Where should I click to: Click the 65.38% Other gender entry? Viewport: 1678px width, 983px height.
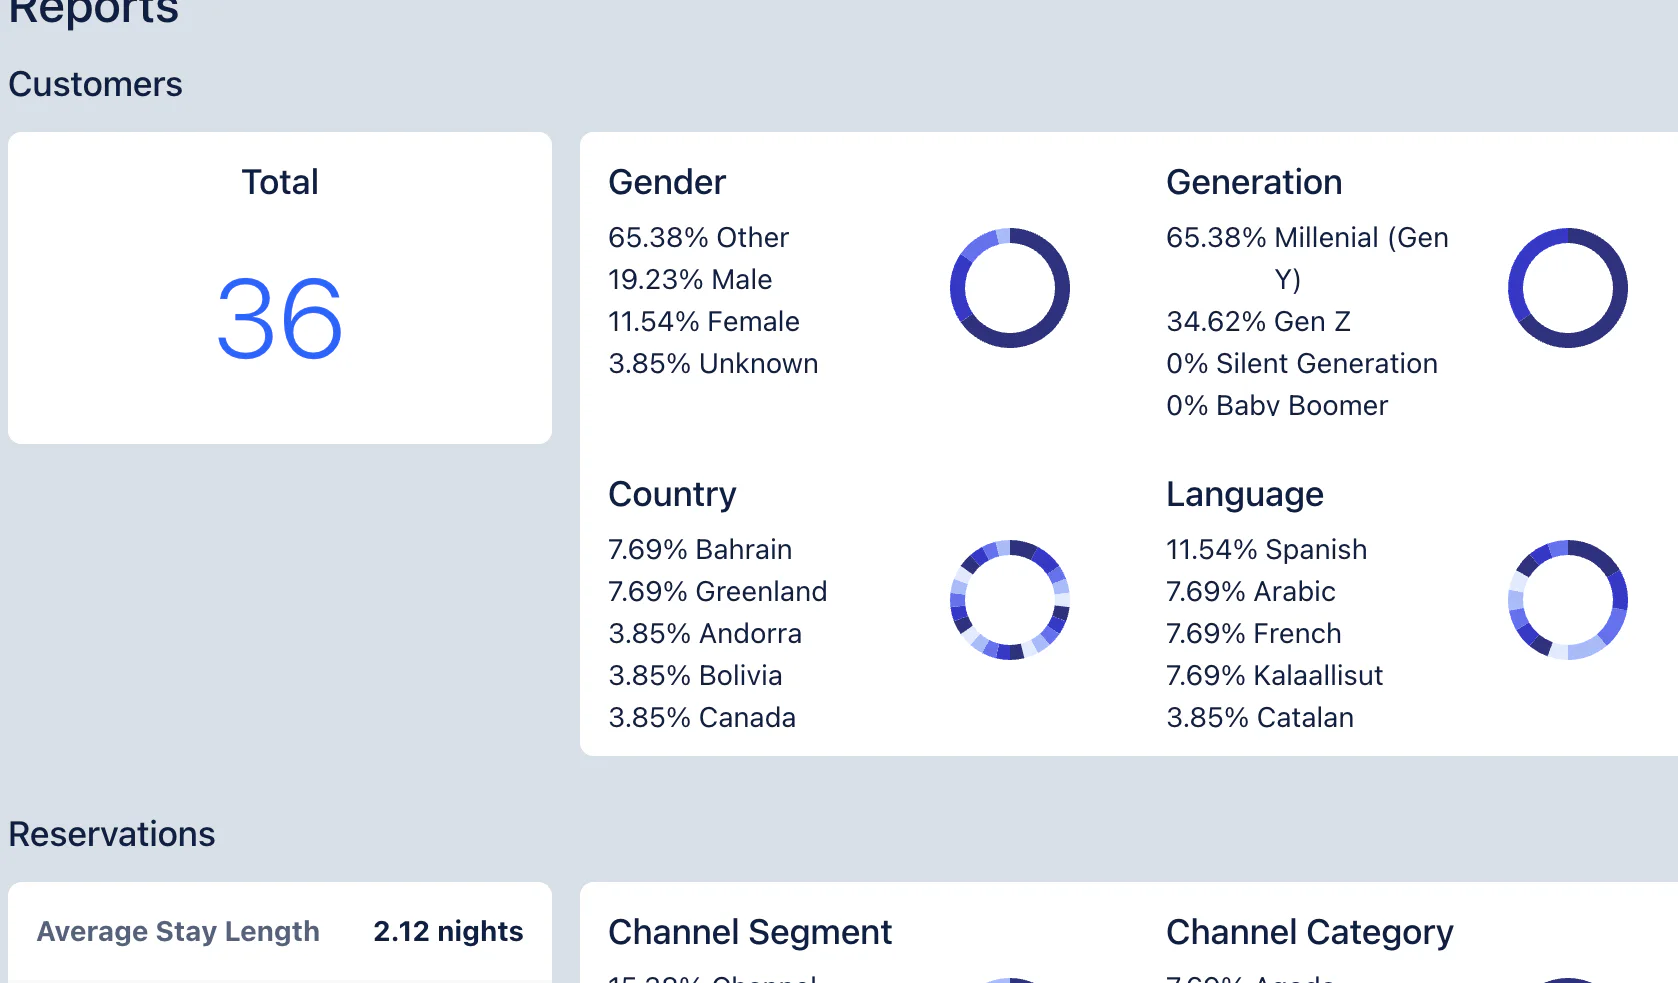click(x=698, y=238)
